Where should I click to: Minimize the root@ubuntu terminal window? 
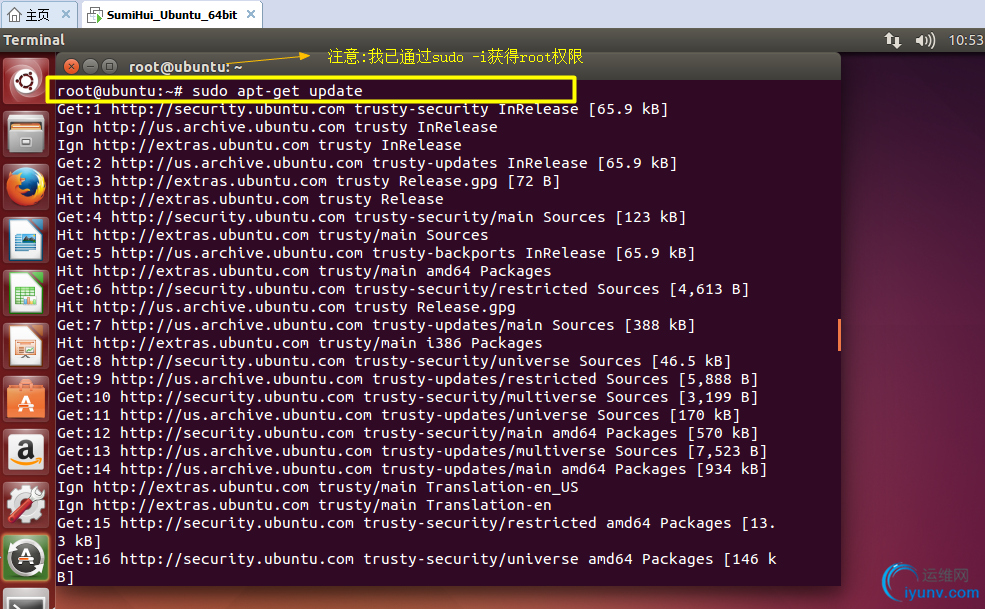pos(90,66)
